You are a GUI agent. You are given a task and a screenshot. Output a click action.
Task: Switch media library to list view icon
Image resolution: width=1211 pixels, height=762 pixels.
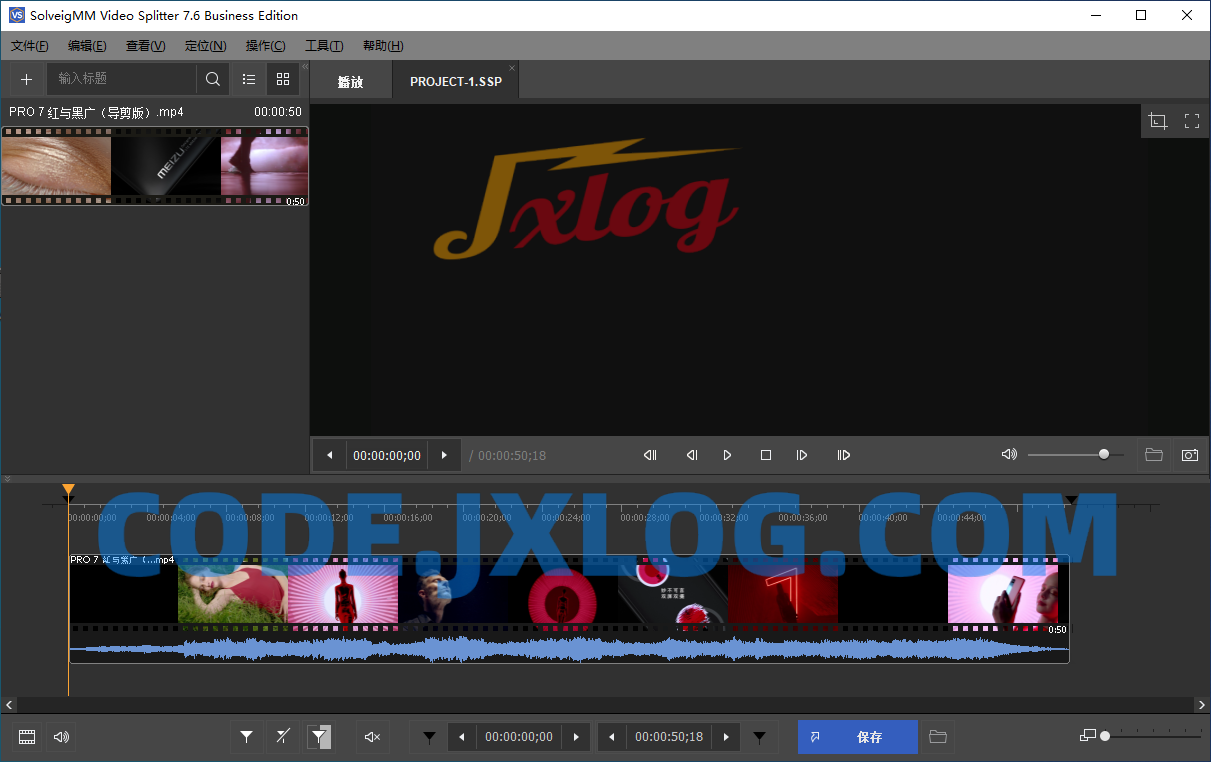tap(248, 79)
